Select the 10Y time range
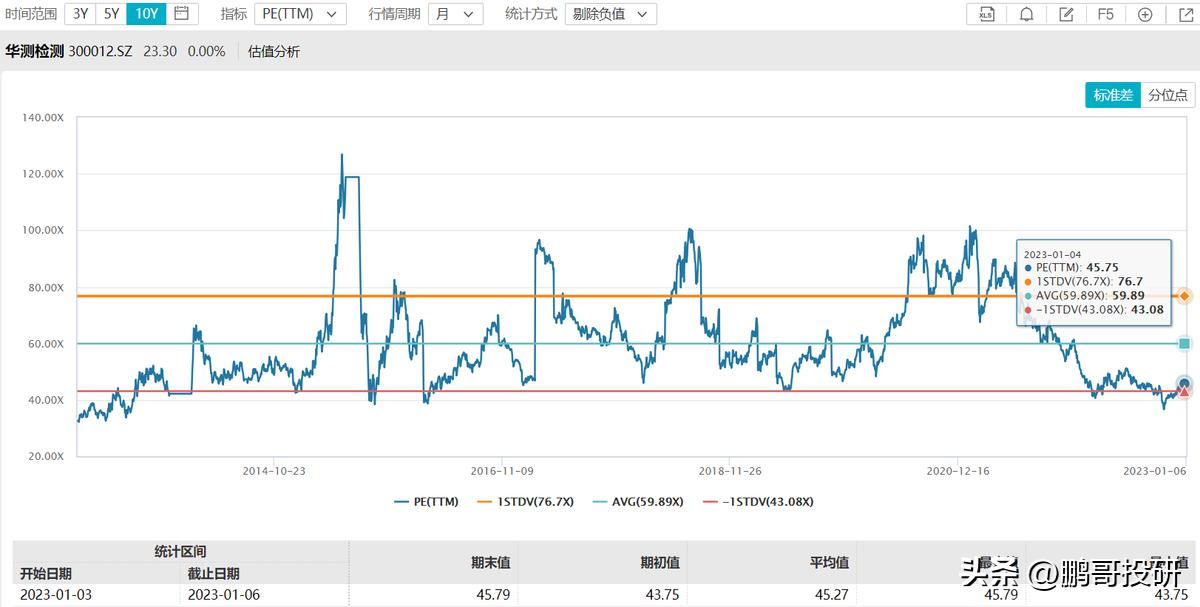Image resolution: width=1200 pixels, height=607 pixels. [x=146, y=14]
